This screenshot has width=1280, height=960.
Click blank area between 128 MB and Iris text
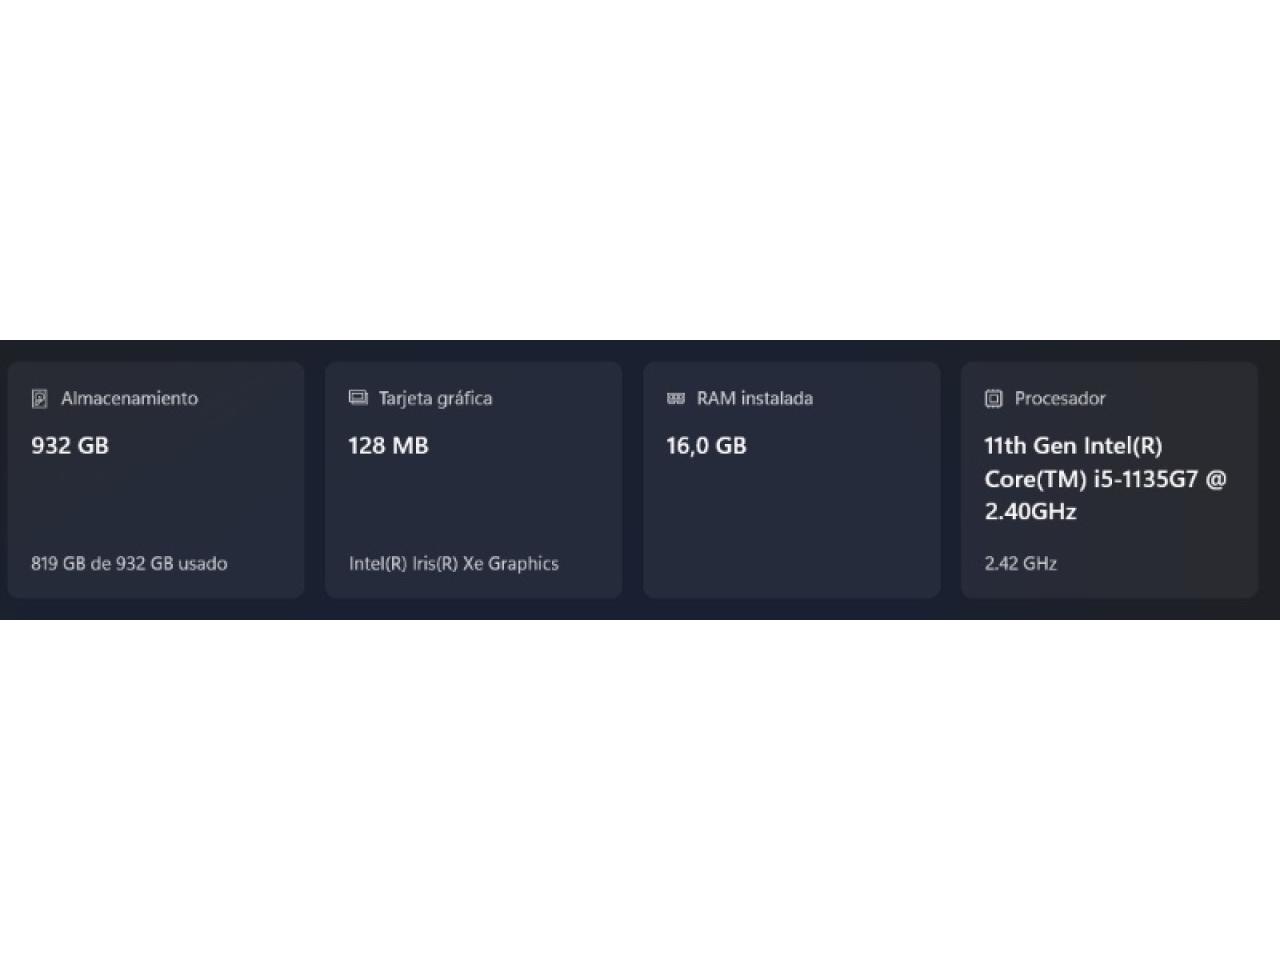pyautogui.click(x=473, y=506)
